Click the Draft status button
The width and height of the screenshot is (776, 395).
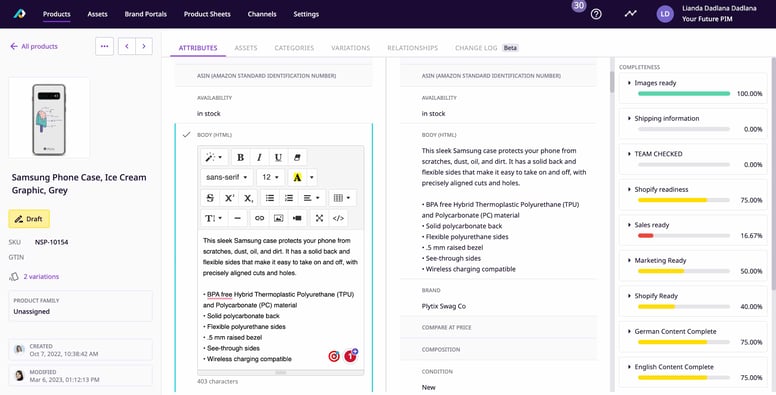tap(29, 219)
